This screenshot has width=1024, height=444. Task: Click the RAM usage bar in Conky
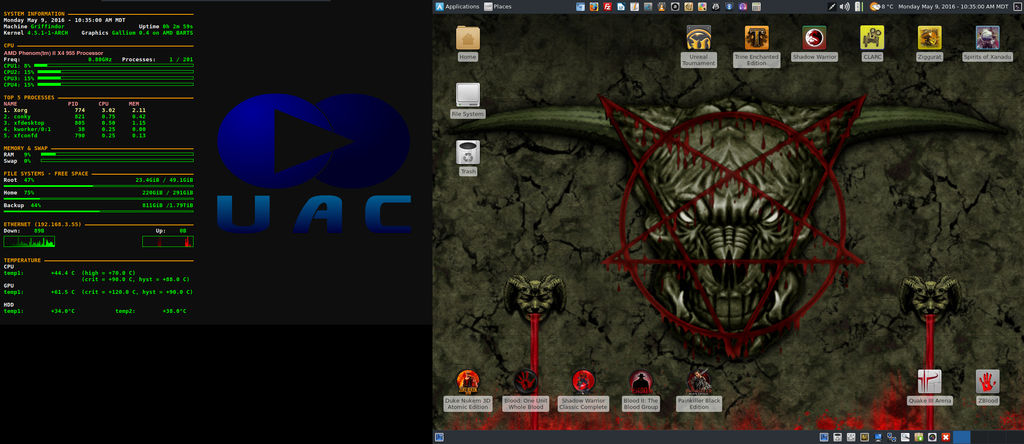[x=117, y=154]
